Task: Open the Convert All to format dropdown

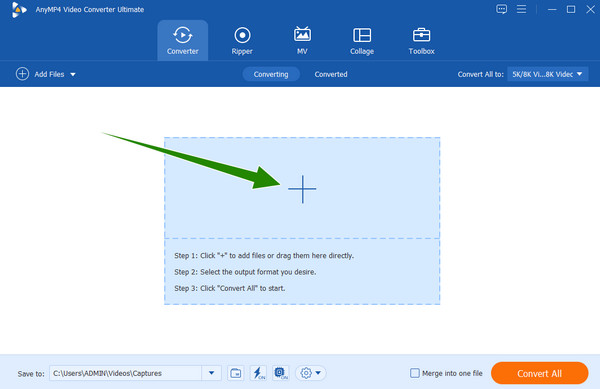Action: [x=548, y=74]
